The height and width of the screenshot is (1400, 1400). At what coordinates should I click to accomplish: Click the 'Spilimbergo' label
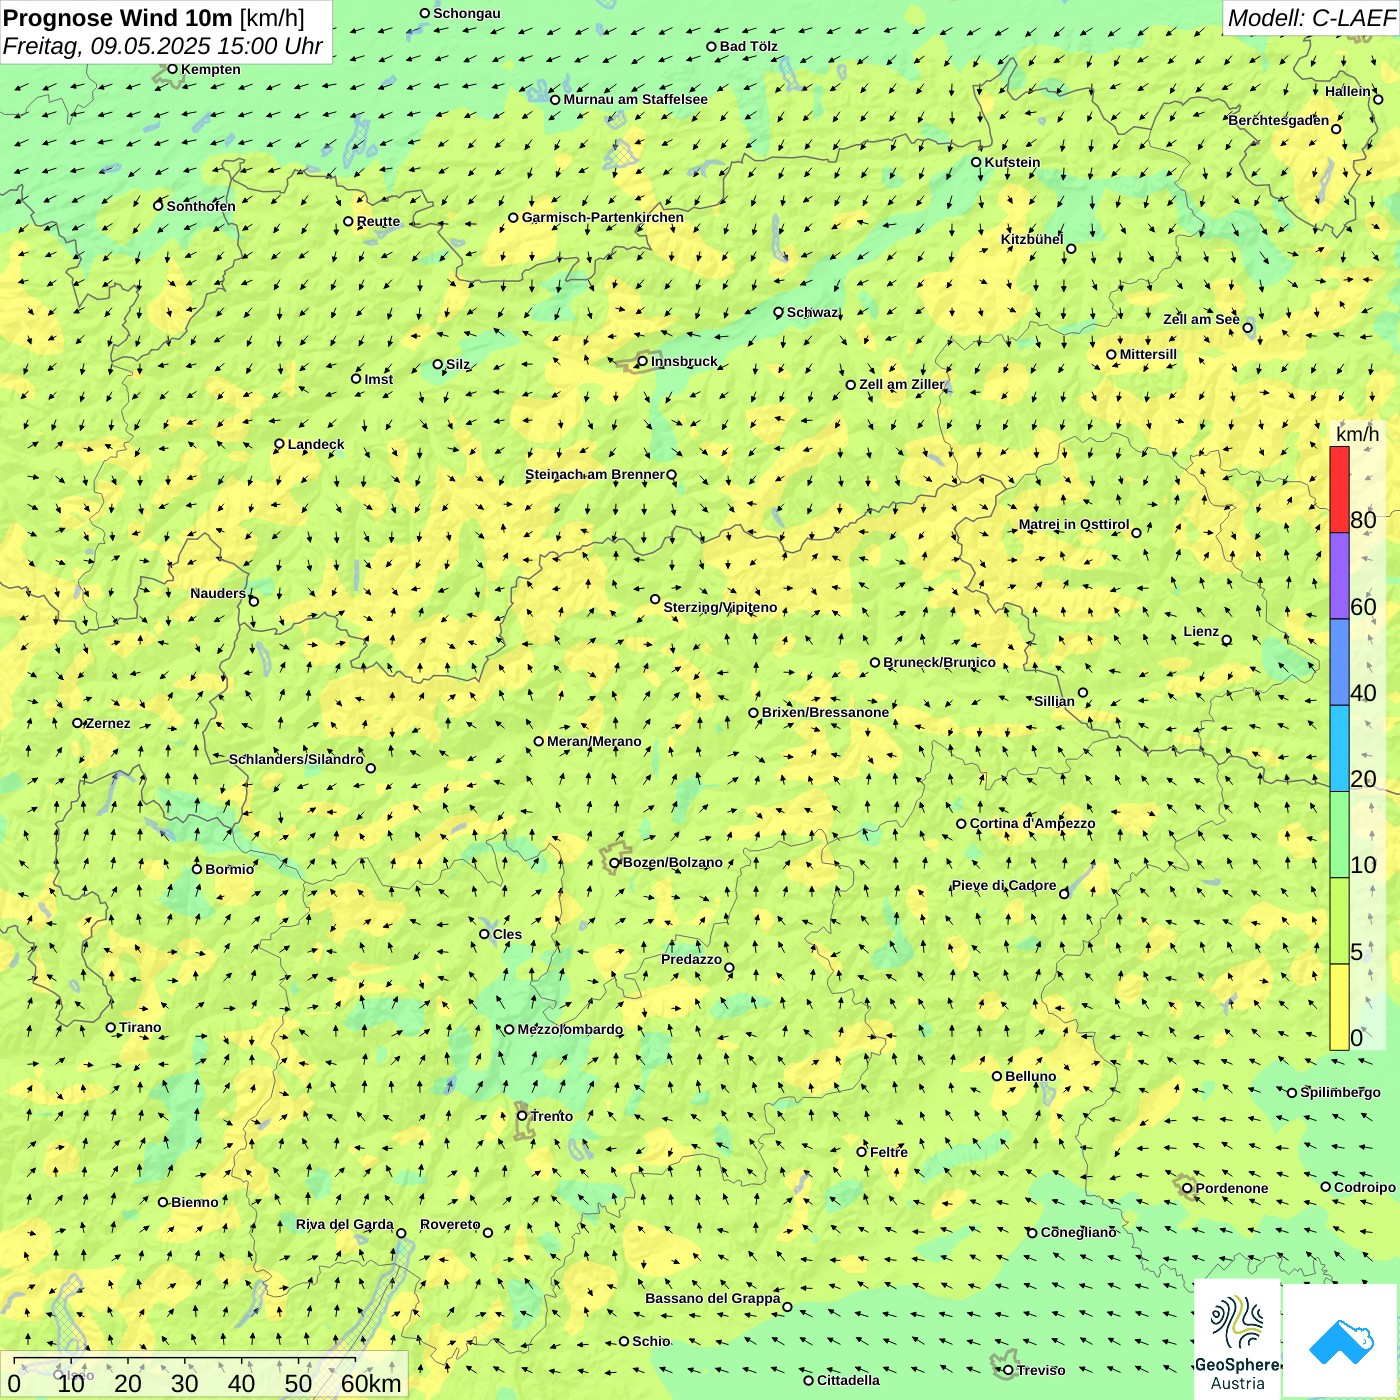coord(1340,1092)
